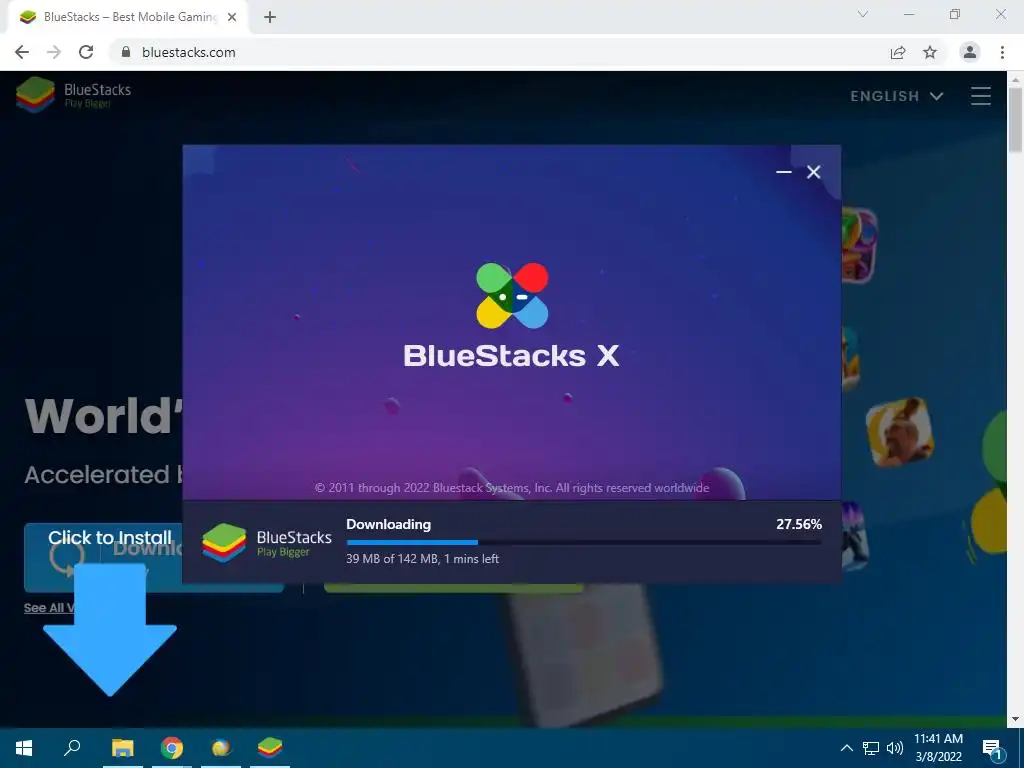Open the See All Versions link

[x=50, y=608]
